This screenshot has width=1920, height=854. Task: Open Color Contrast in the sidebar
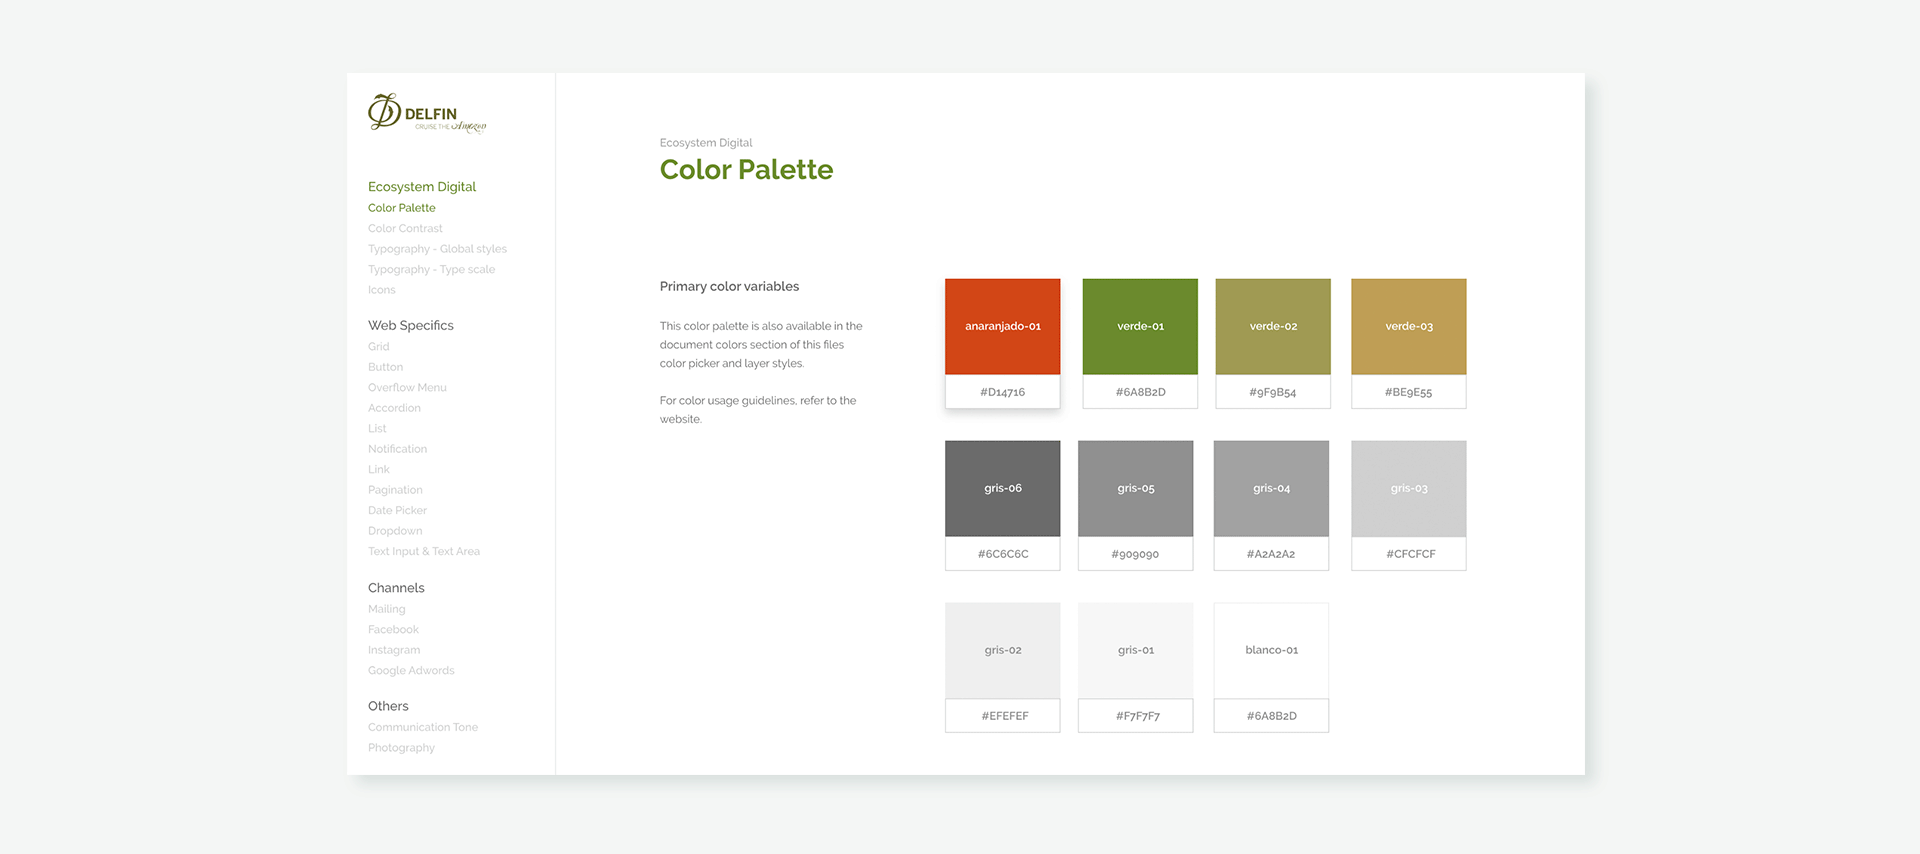(x=405, y=229)
